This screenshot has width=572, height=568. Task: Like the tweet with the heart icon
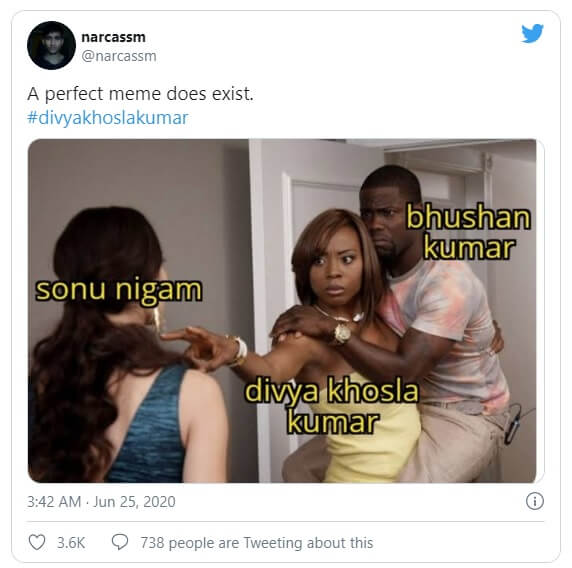pyautogui.click(x=37, y=542)
